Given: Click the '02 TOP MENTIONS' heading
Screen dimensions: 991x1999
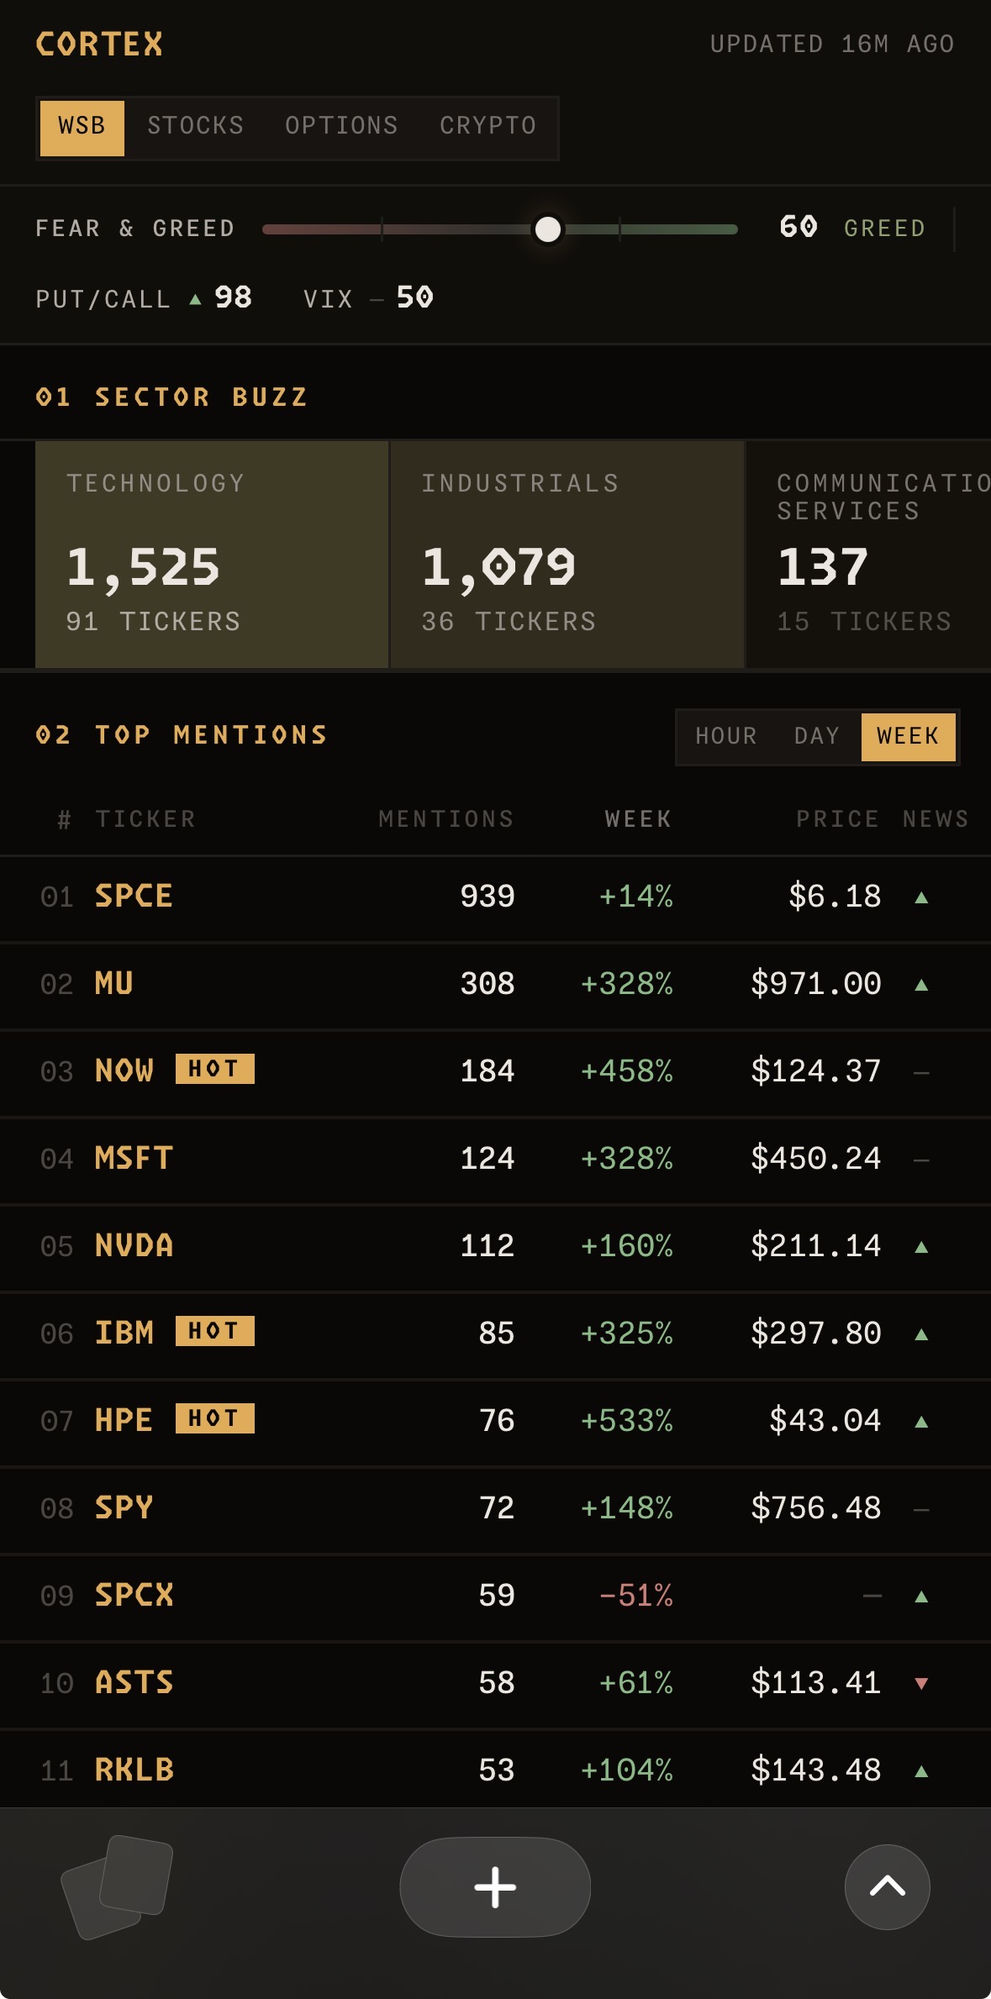Looking at the screenshot, I should click(182, 736).
